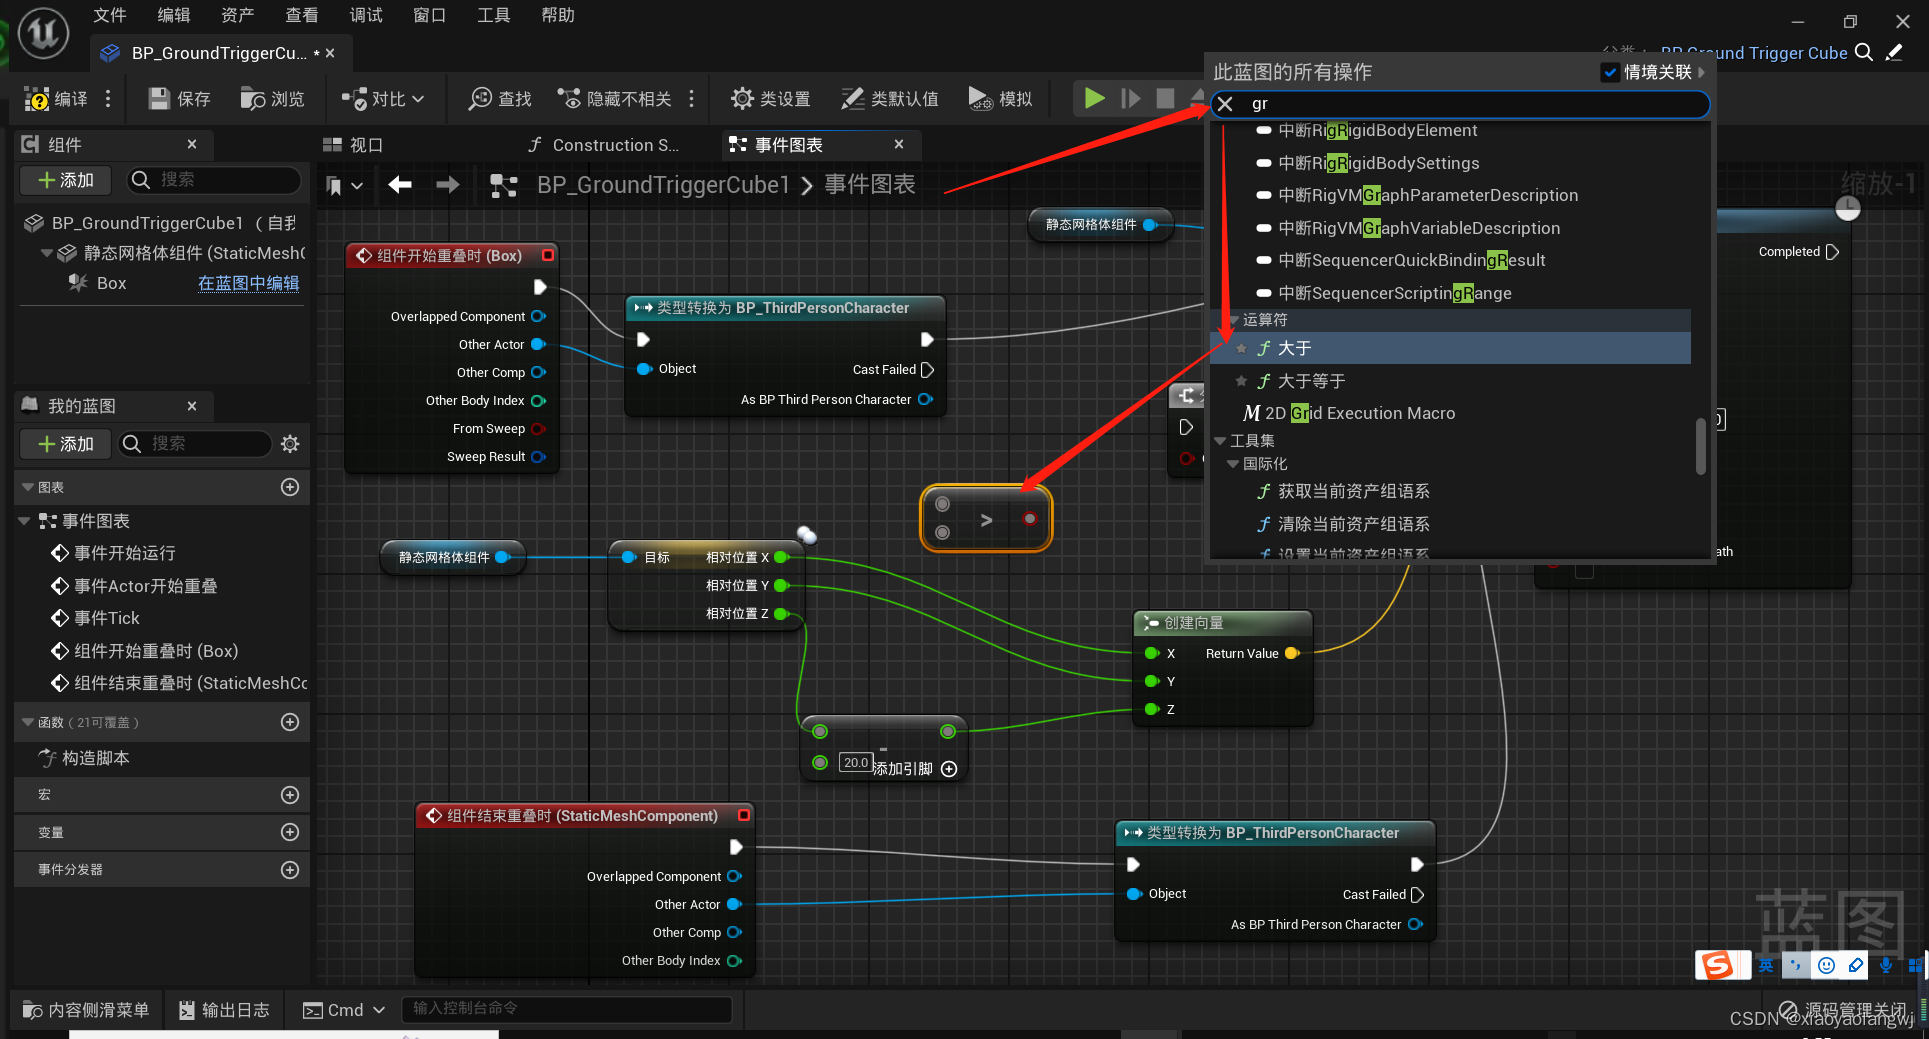Open the 编辑 menu
The image size is (1929, 1039).
[x=174, y=15]
